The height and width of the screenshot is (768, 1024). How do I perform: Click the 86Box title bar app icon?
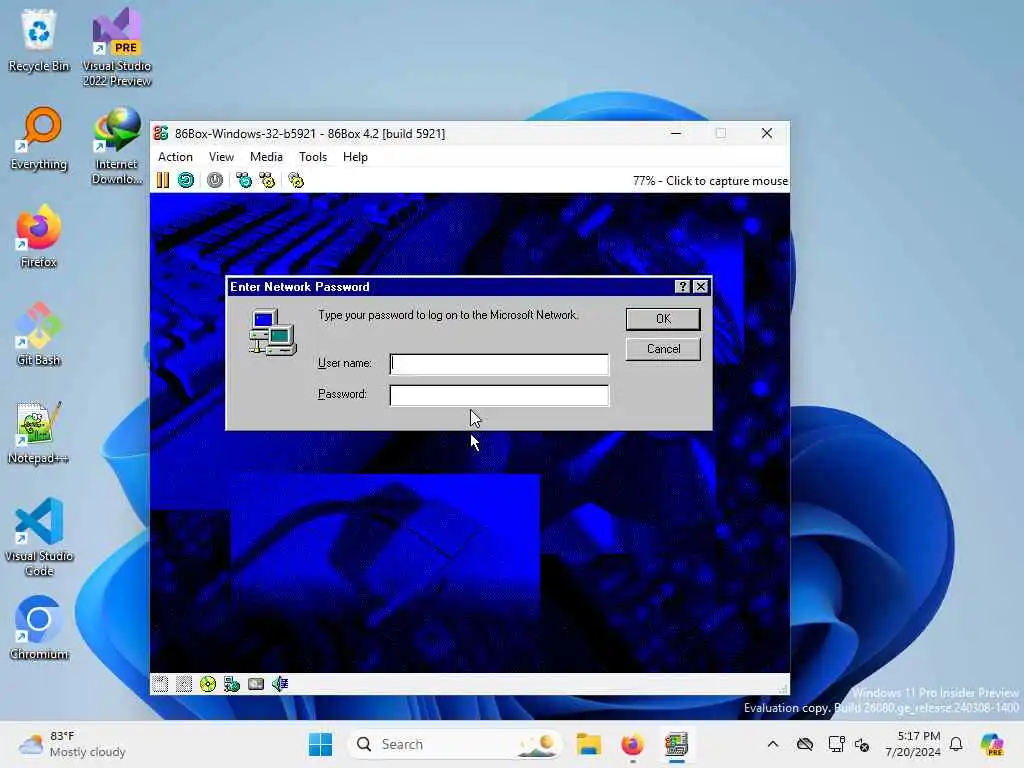(161, 133)
